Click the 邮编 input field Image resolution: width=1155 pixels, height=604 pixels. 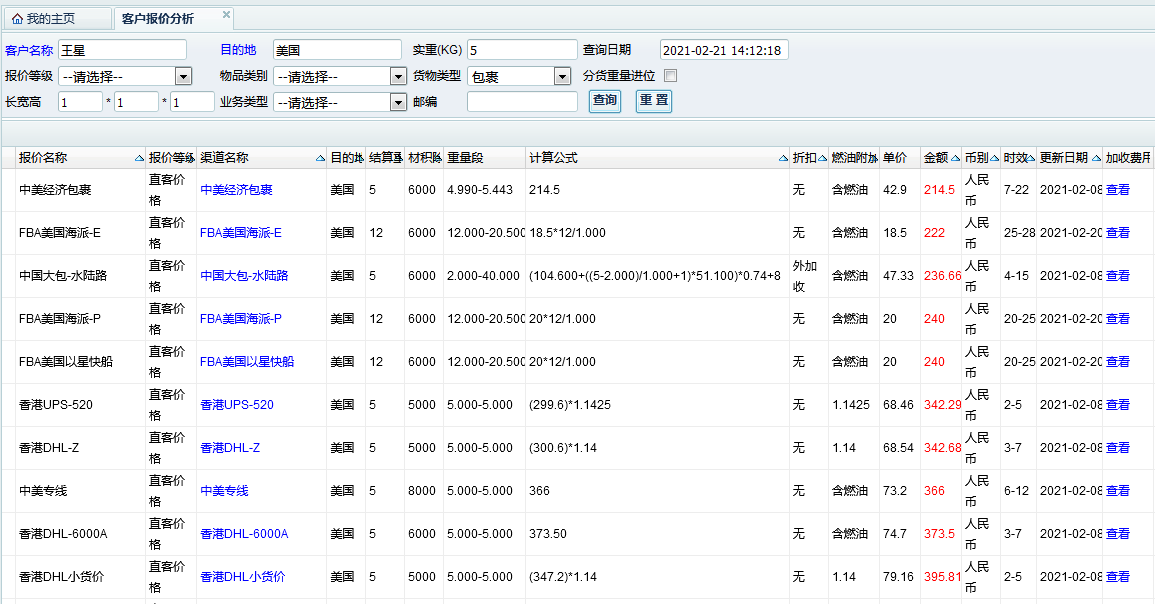tap(522, 102)
